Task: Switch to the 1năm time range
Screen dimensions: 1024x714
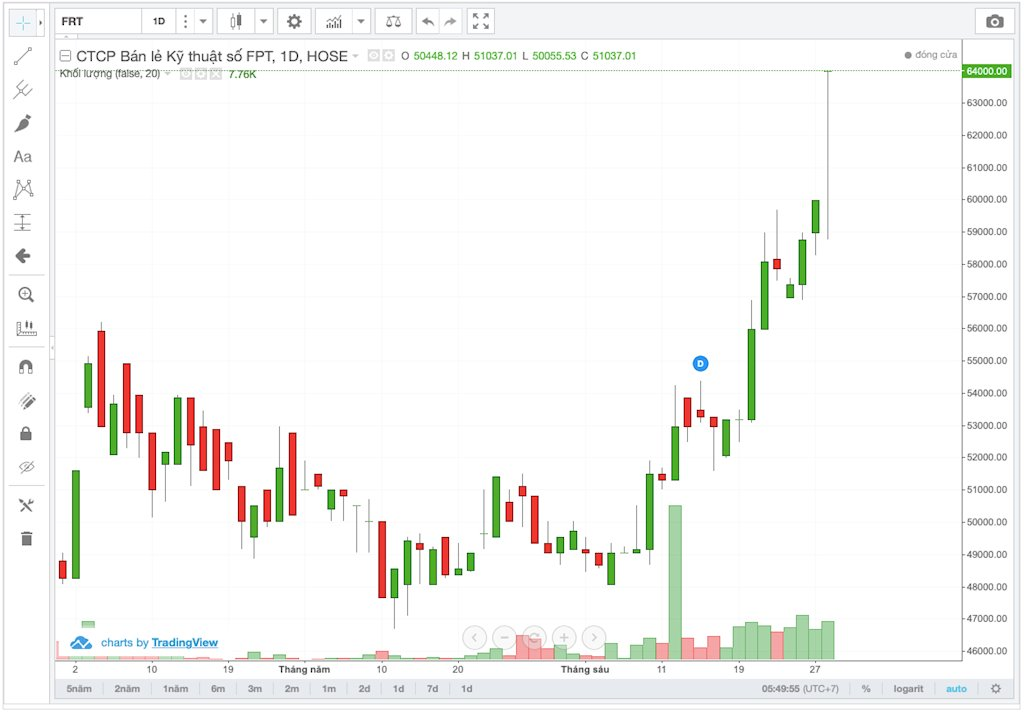Action: click(x=175, y=689)
